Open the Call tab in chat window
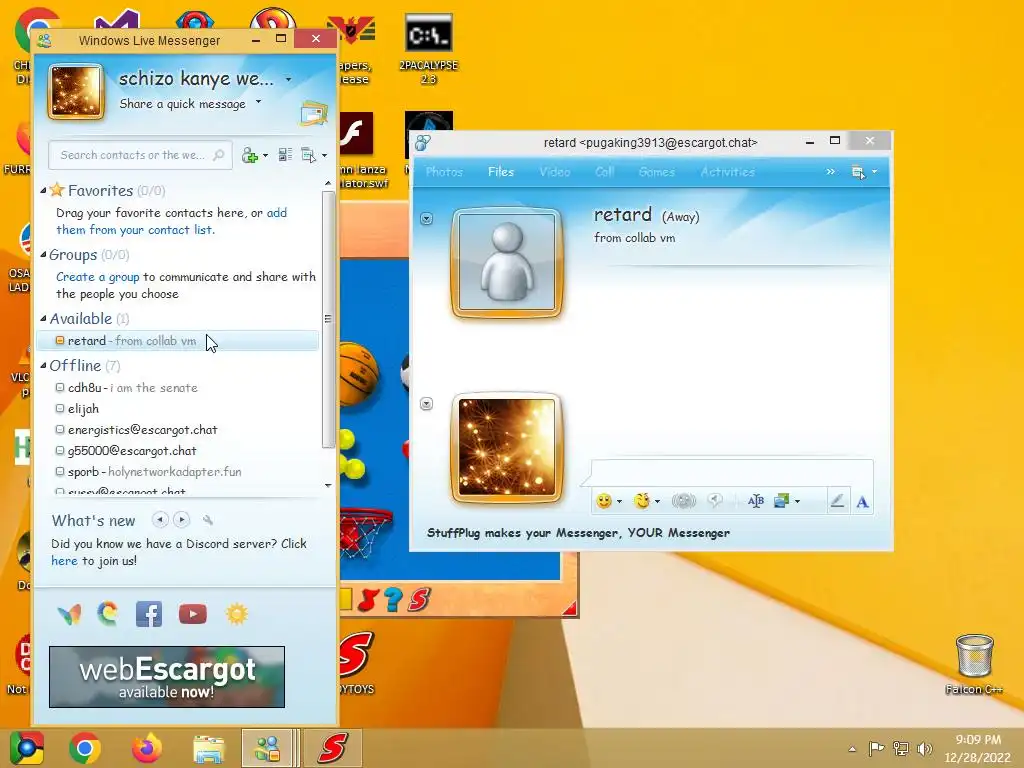This screenshot has width=1024, height=768. pyautogui.click(x=605, y=172)
